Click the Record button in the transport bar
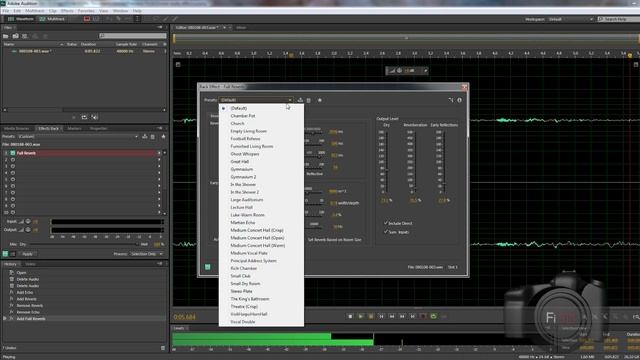This screenshot has height=360, width=640. point(423,316)
